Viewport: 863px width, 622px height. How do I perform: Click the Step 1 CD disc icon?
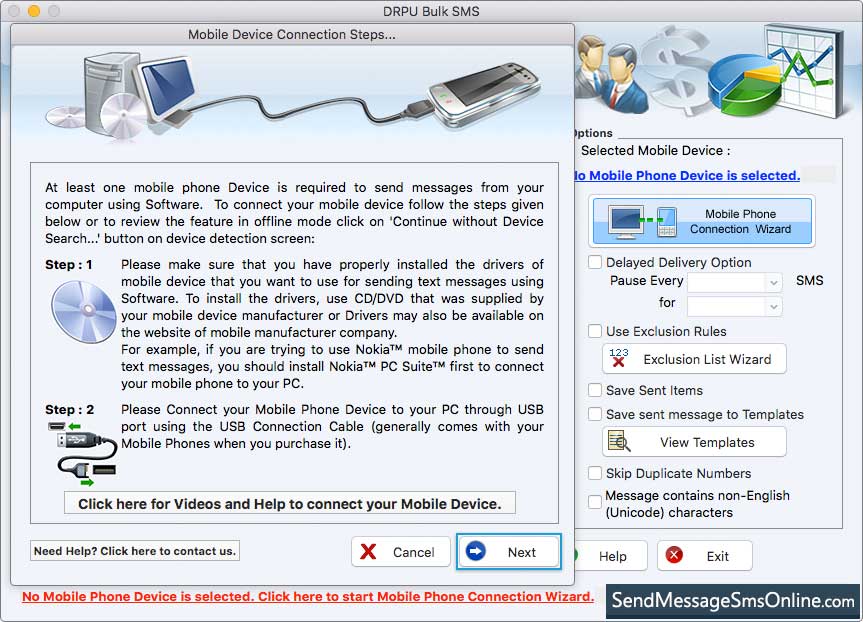point(84,312)
